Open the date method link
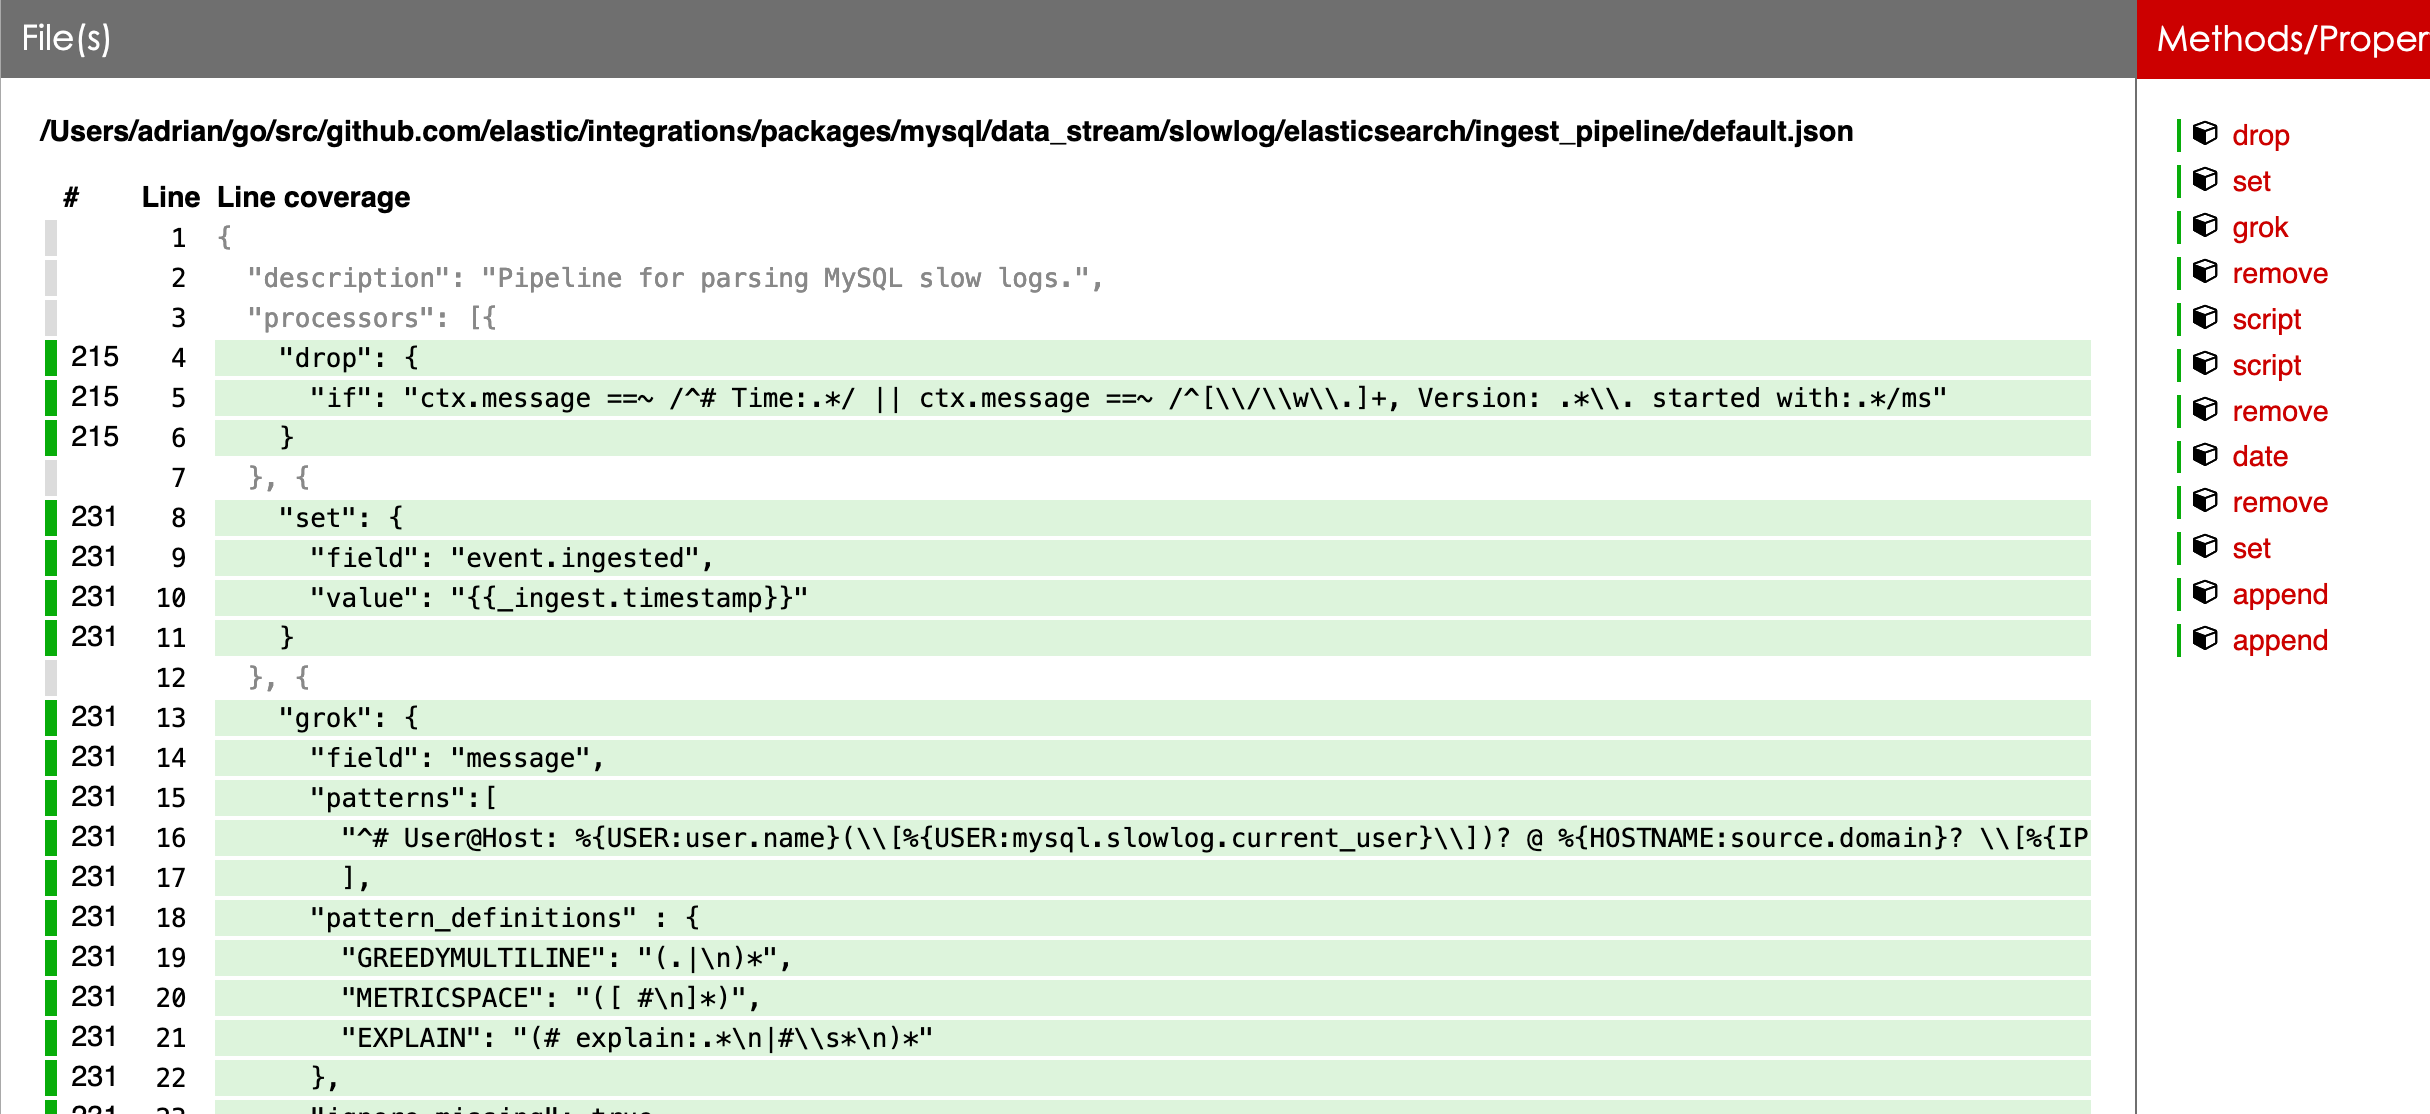Image resolution: width=2430 pixels, height=1114 pixels. point(2259,456)
